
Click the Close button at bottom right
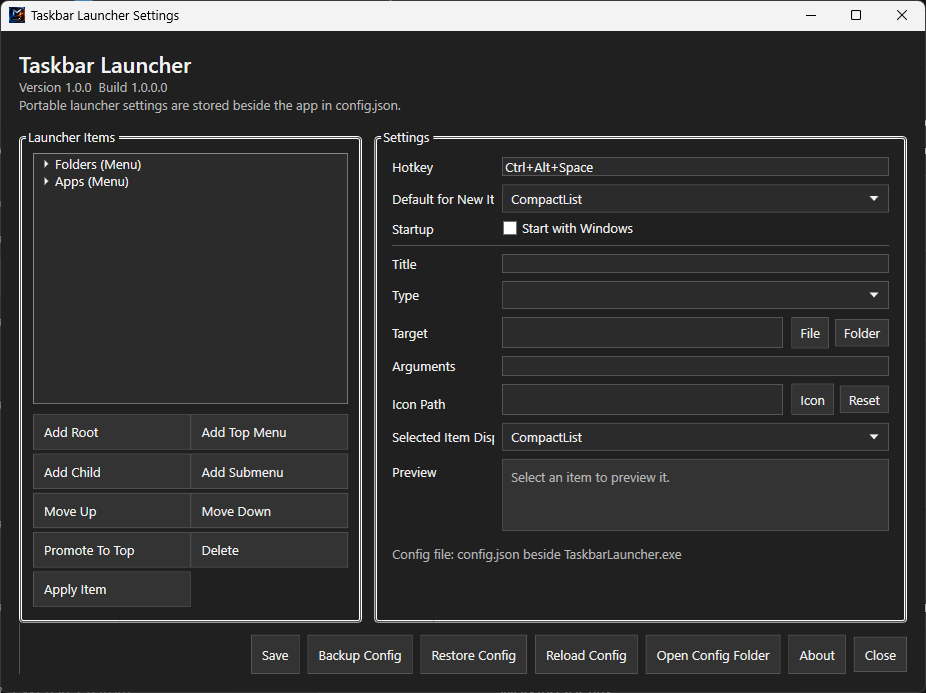[x=880, y=655]
